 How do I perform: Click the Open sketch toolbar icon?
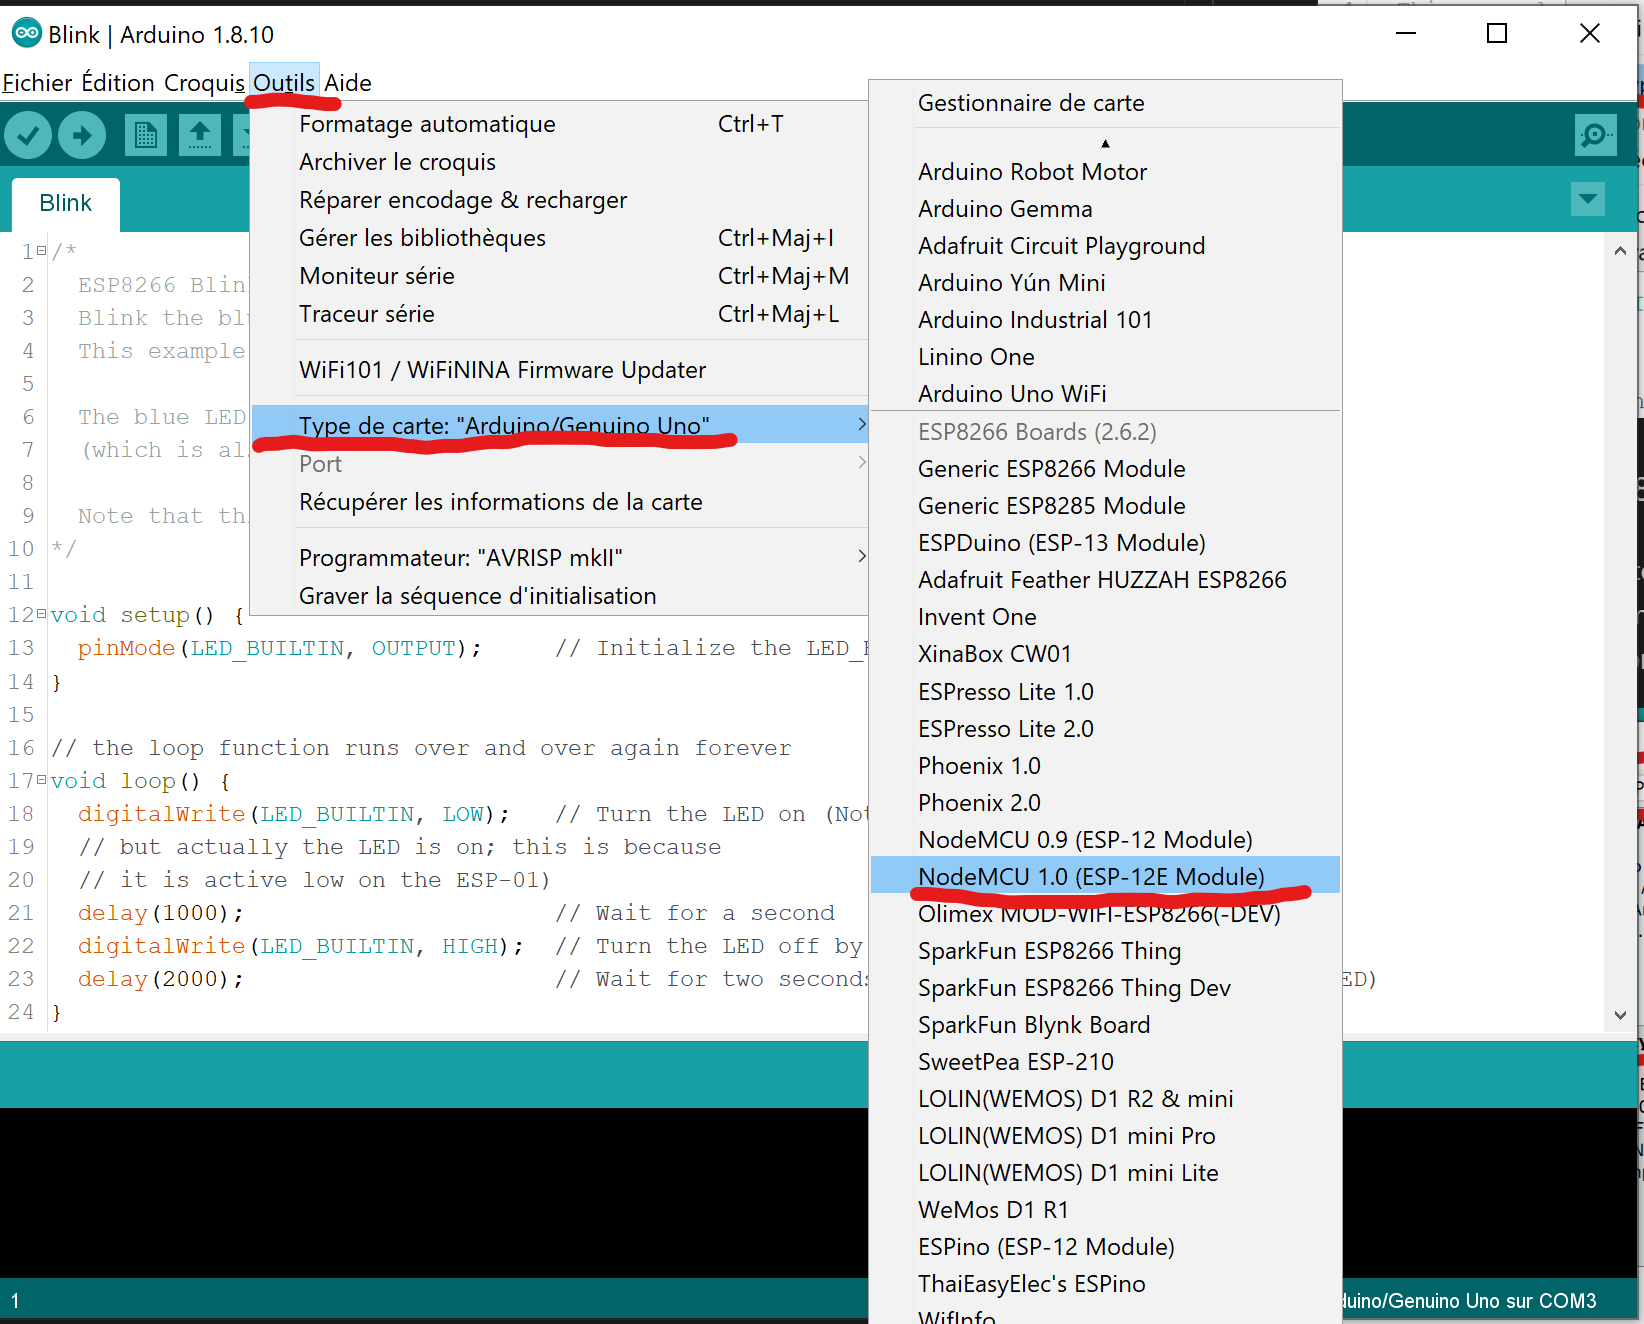(x=200, y=135)
